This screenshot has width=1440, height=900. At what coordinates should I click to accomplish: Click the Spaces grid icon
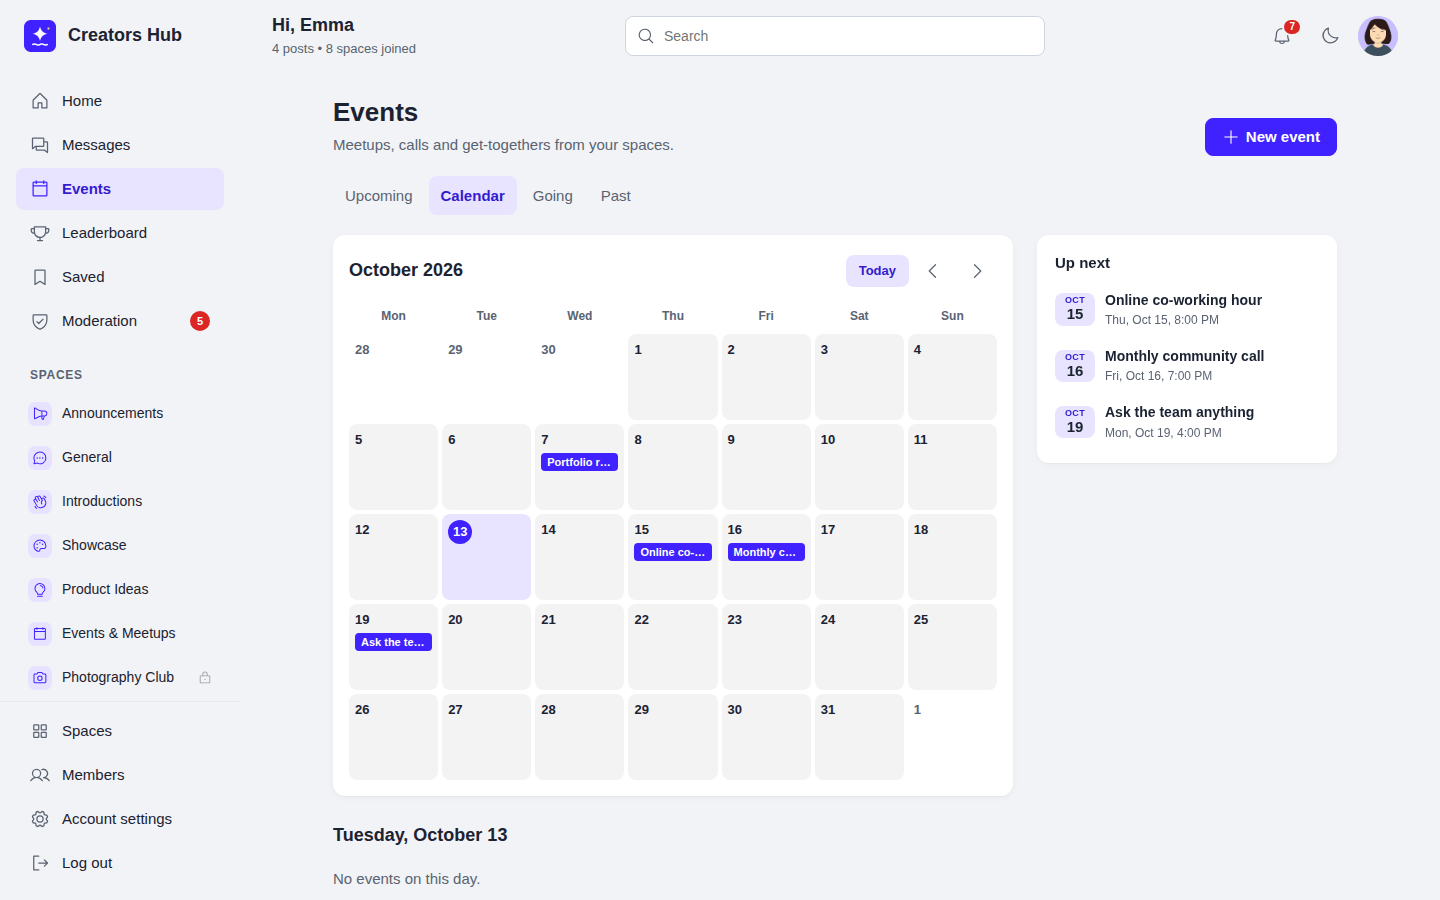point(40,731)
